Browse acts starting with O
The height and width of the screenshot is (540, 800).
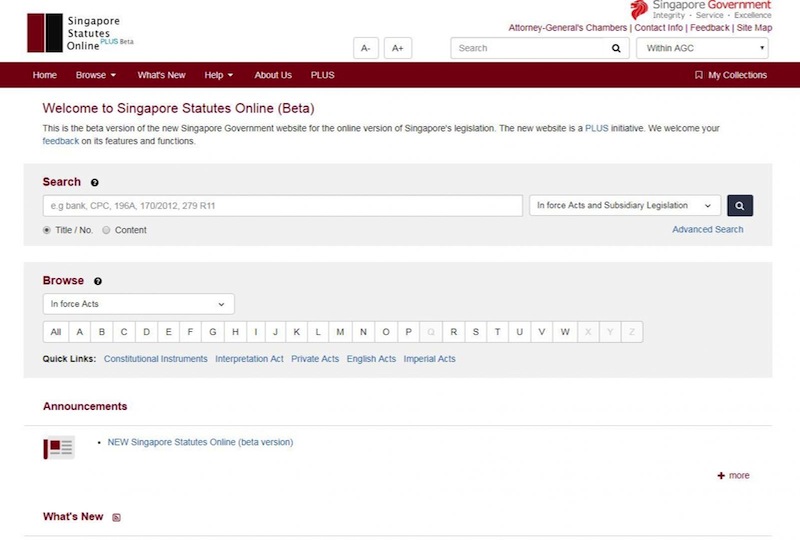tap(386, 332)
